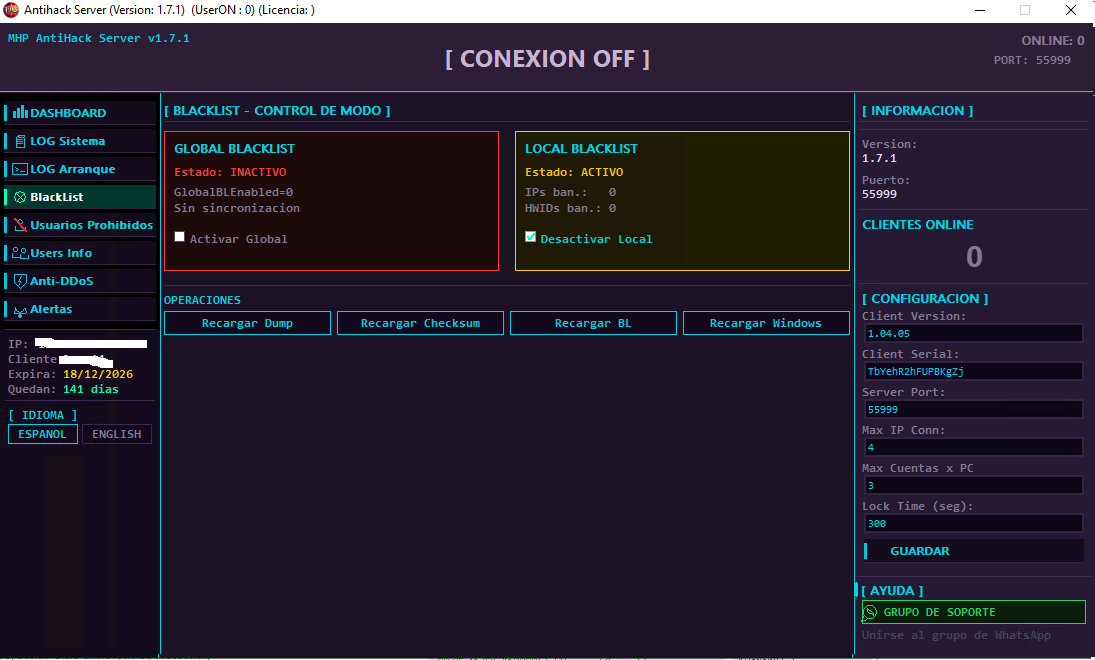Image resolution: width=1095 pixels, height=660 pixels.
Task: Select the Users Info people icon
Action: tap(20, 253)
